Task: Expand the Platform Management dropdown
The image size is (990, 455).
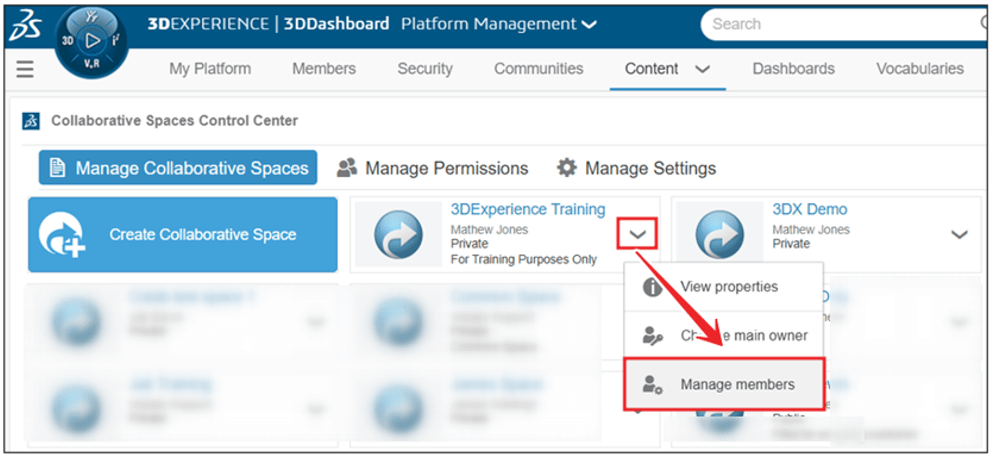Action: point(589,24)
